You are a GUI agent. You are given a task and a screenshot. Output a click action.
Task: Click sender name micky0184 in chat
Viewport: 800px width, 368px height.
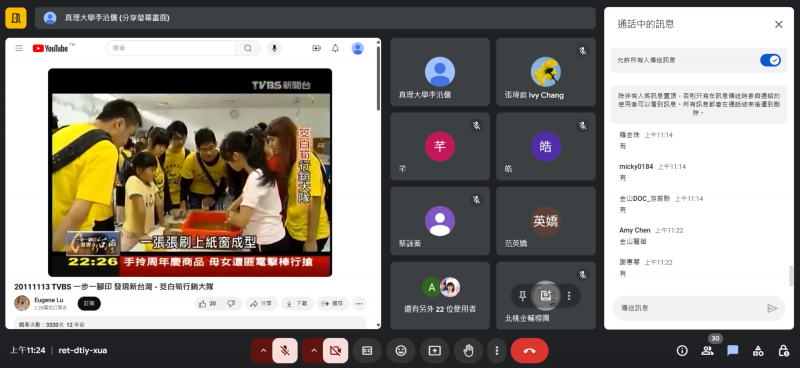(x=636, y=167)
